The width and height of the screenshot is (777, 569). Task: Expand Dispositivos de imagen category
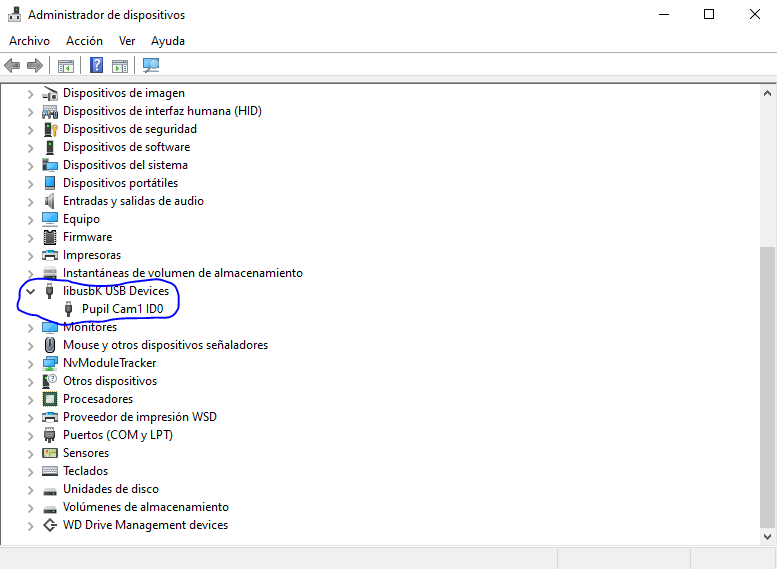point(30,94)
